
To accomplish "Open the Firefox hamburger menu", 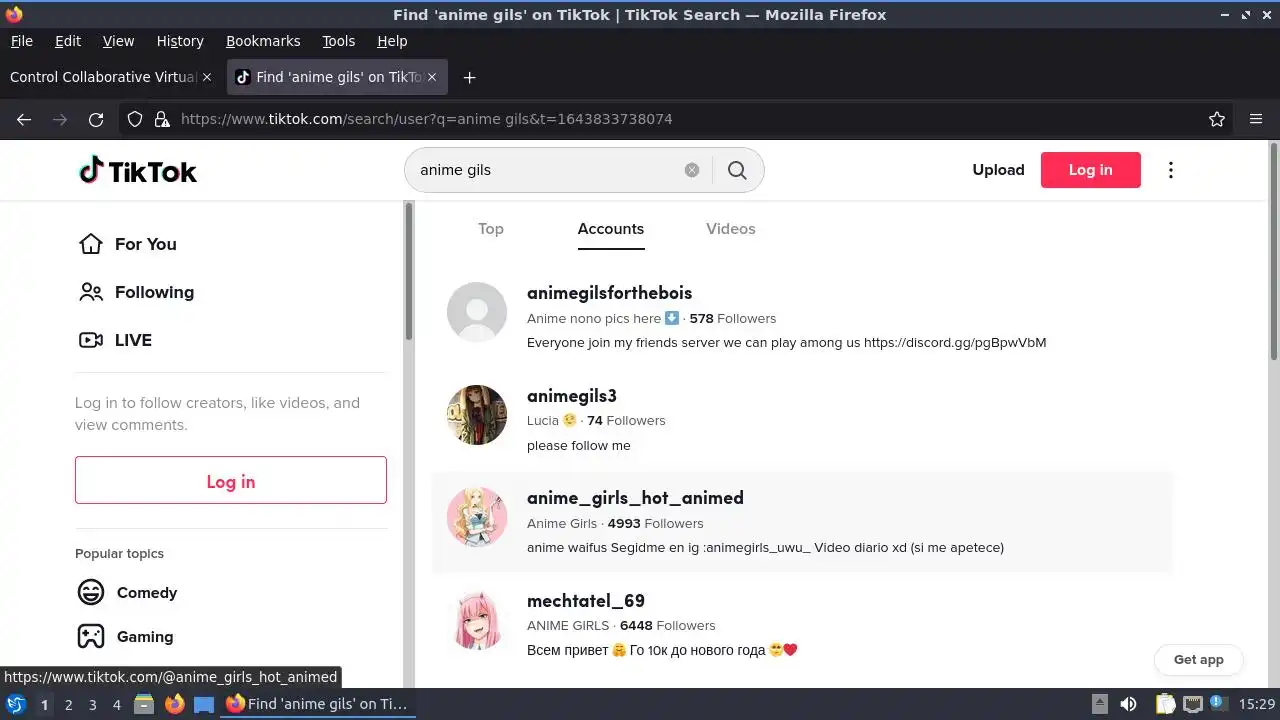I will (x=1256, y=119).
